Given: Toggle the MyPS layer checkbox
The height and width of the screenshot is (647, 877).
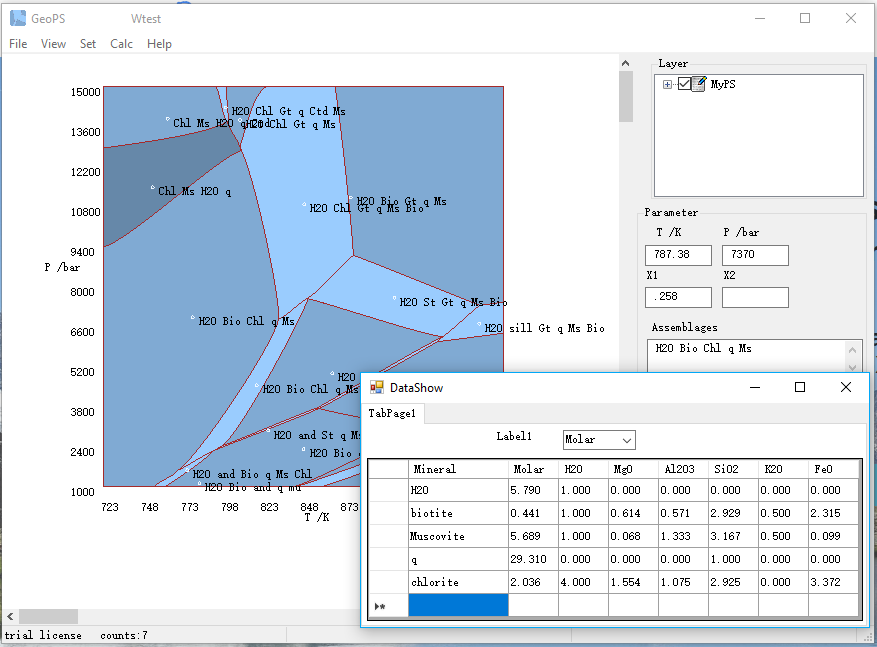Looking at the screenshot, I should [x=684, y=85].
